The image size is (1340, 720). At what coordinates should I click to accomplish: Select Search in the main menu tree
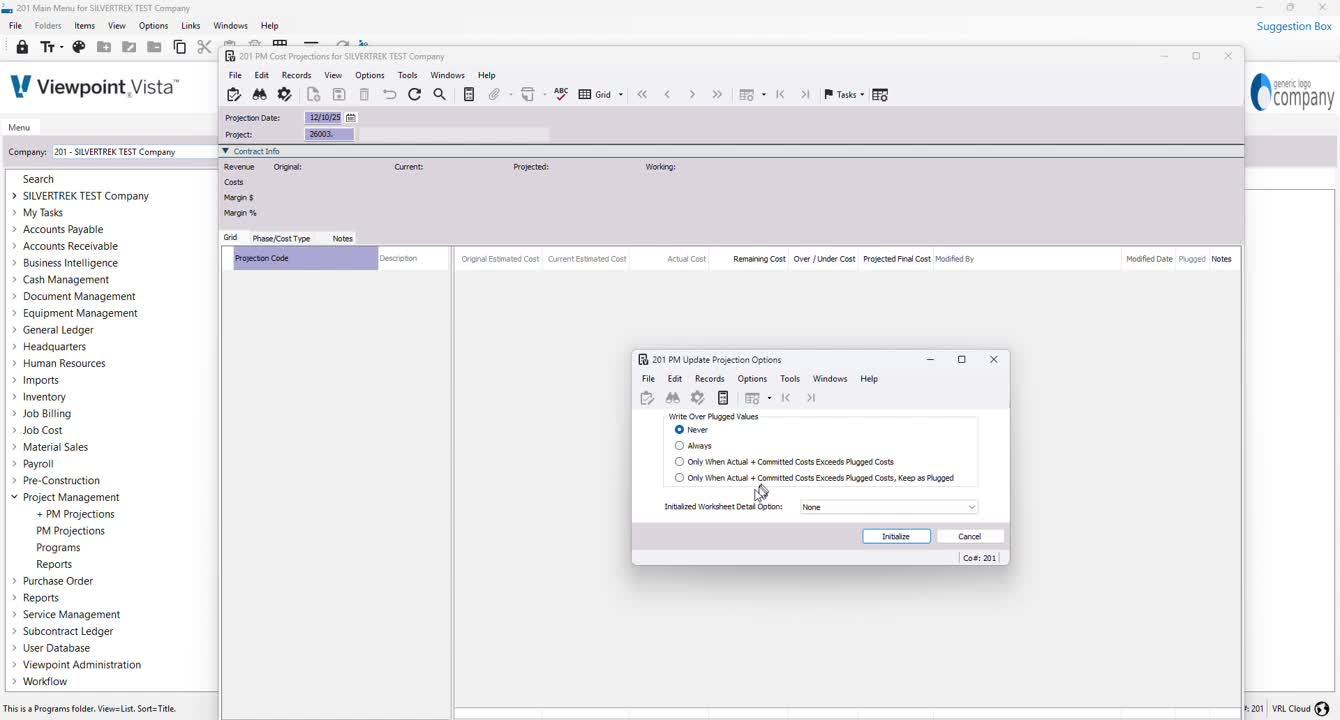coord(38,179)
